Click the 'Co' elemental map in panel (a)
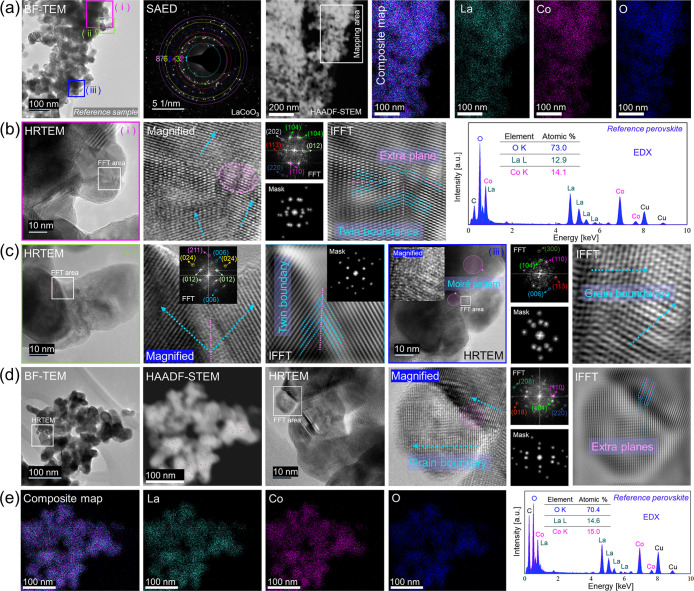Image resolution: width=694 pixels, height=591 pixels. pyautogui.click(x=572, y=59)
